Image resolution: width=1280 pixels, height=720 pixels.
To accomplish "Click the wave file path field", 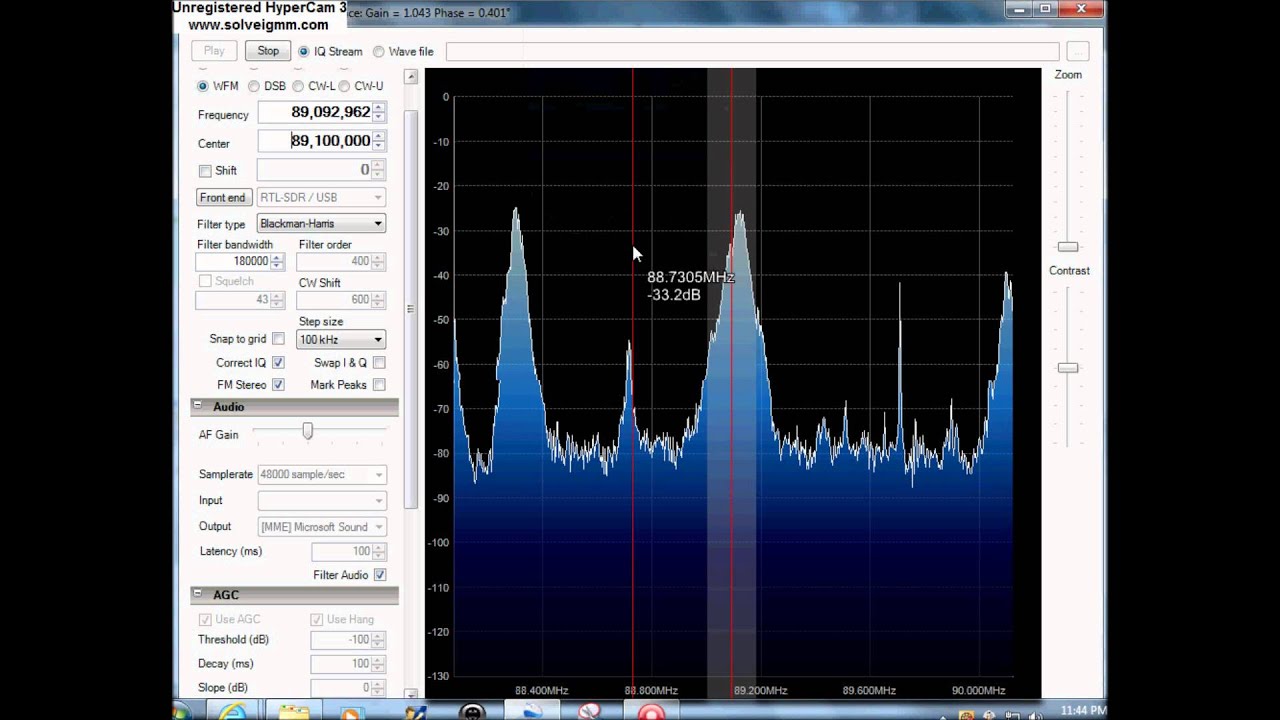I will [752, 51].
